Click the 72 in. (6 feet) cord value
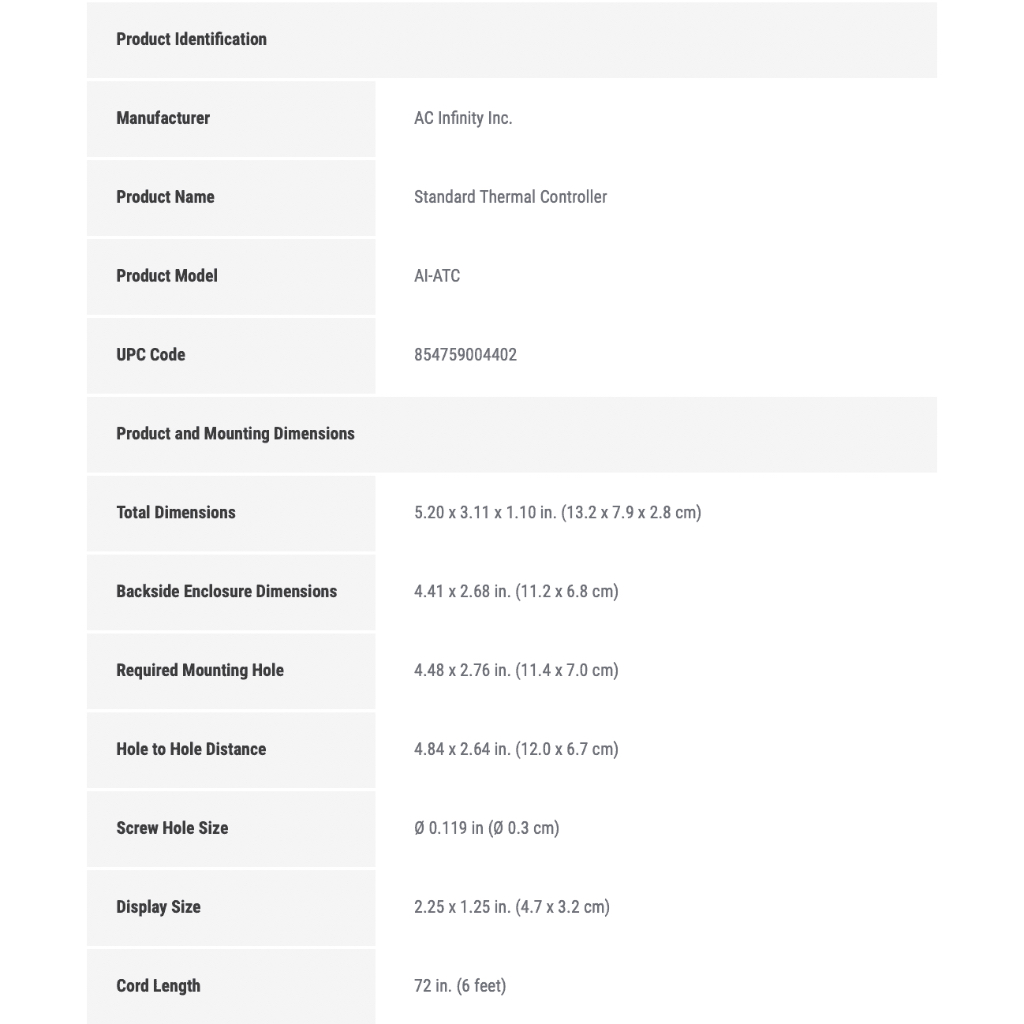Viewport: 1024px width, 1024px height. (460, 987)
